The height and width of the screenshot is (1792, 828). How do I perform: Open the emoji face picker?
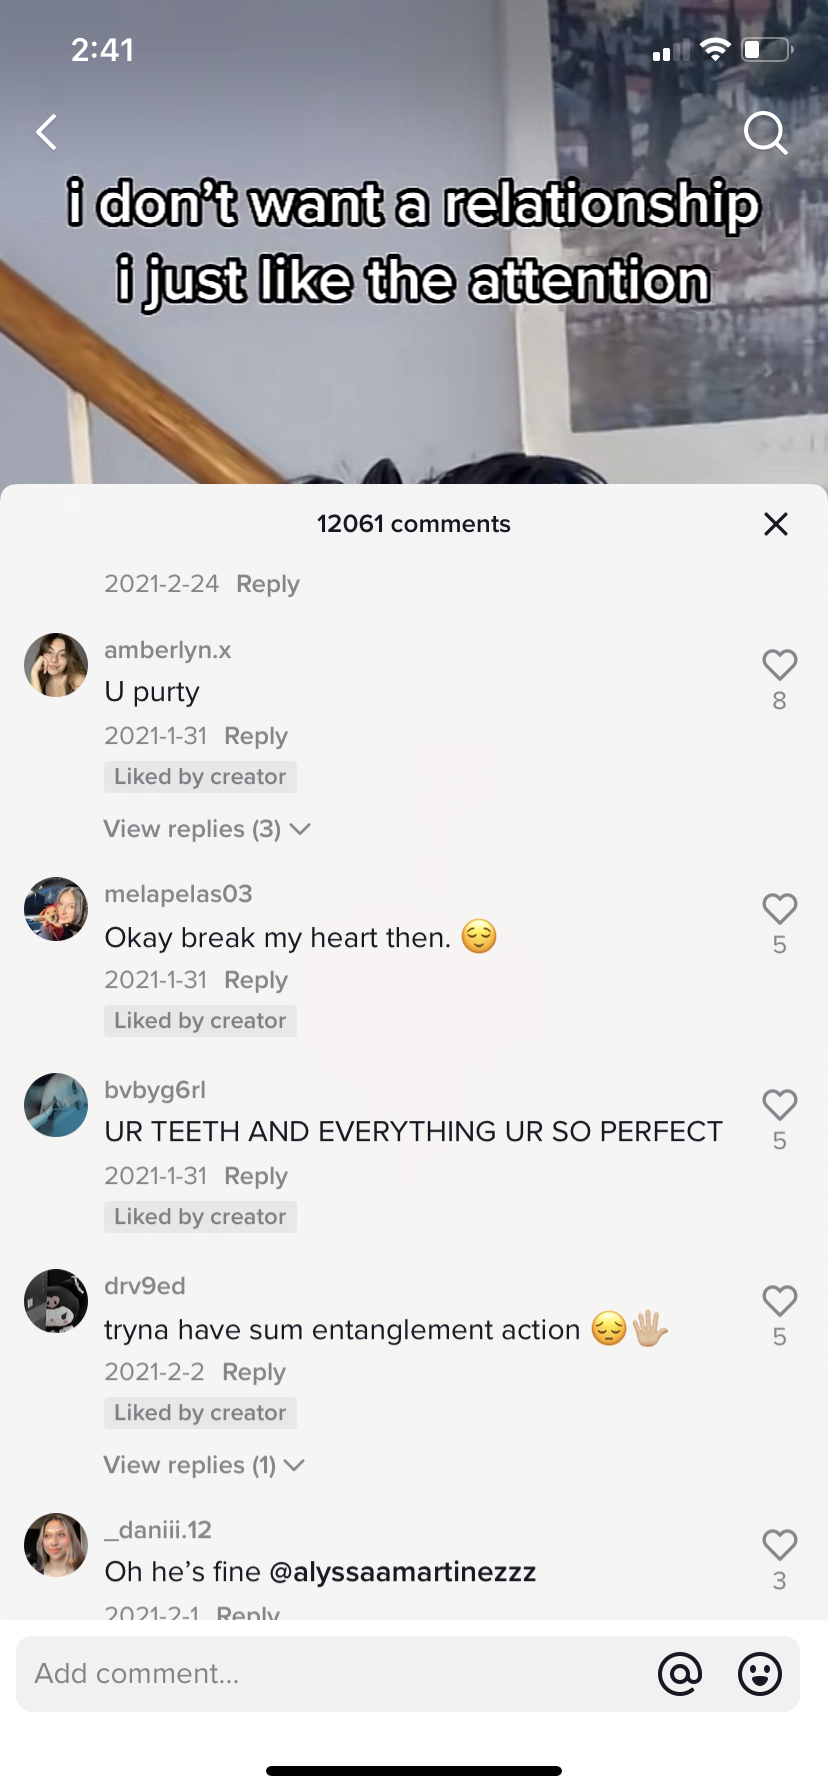tap(760, 1673)
